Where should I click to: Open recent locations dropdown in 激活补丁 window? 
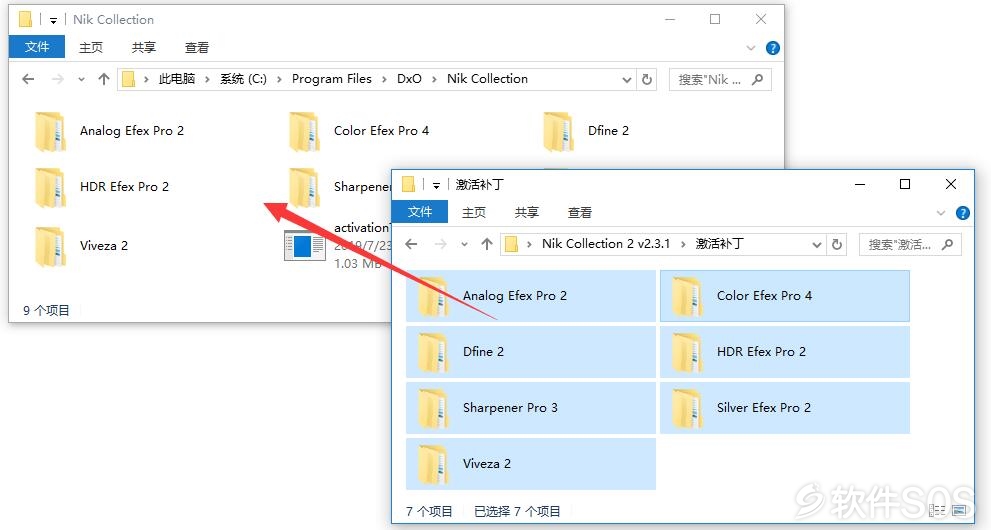(465, 244)
